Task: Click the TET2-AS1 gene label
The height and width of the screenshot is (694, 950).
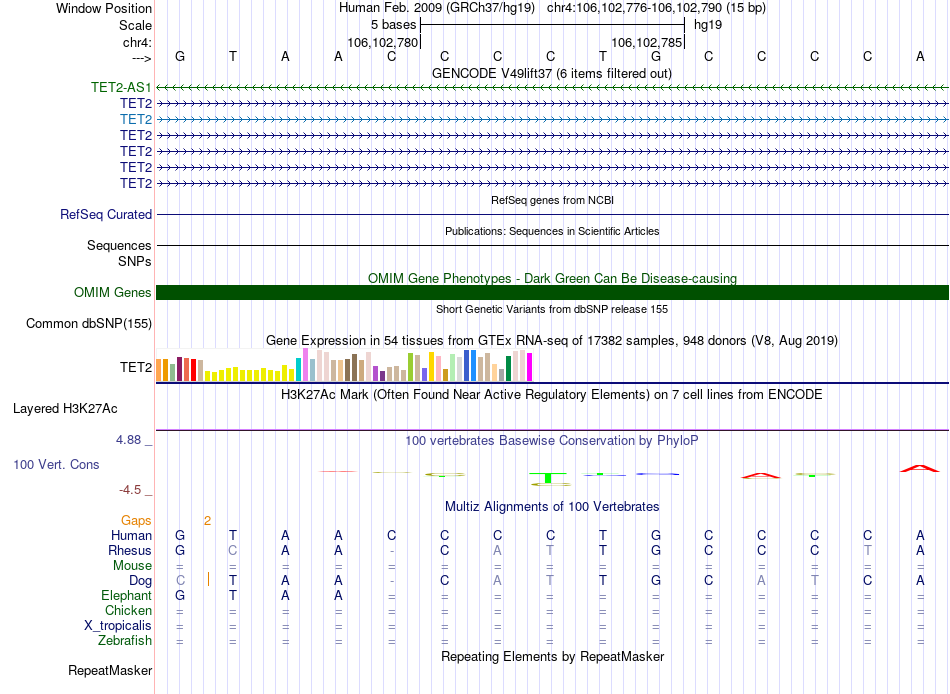Action: click(121, 87)
